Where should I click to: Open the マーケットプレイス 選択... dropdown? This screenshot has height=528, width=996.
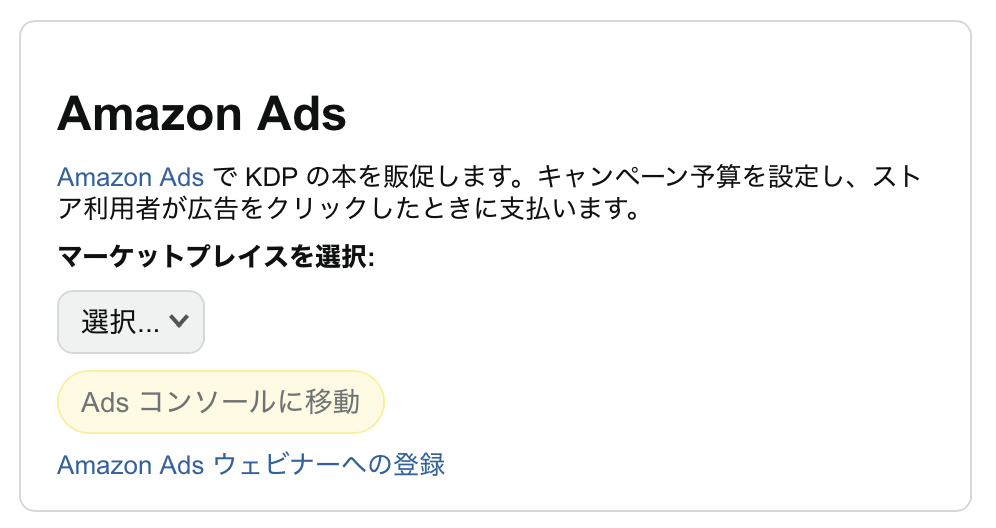click(x=131, y=322)
